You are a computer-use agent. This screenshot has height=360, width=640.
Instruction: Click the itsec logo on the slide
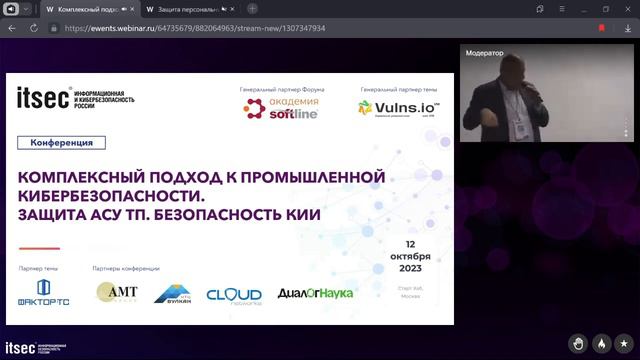click(76, 98)
